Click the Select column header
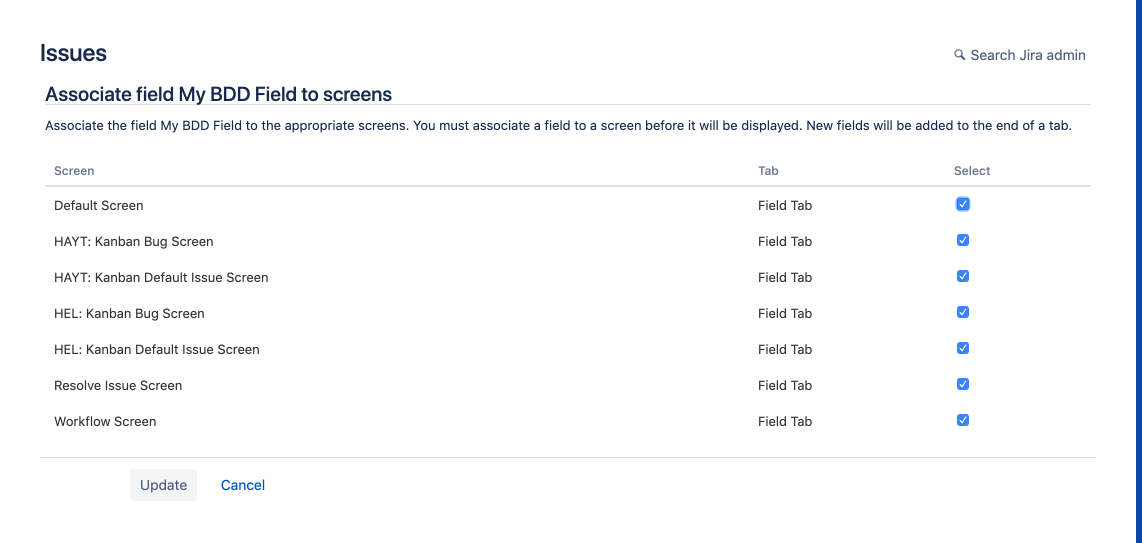This screenshot has height=543, width=1142. 972,171
